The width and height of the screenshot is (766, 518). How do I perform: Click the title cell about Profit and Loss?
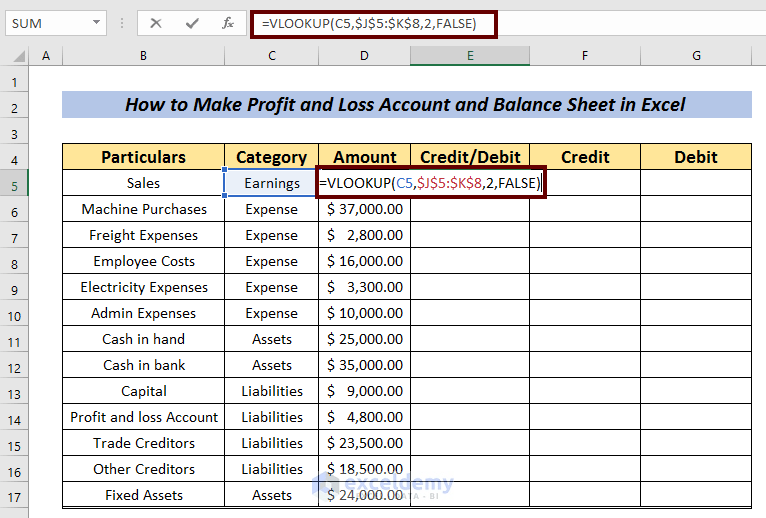click(407, 105)
